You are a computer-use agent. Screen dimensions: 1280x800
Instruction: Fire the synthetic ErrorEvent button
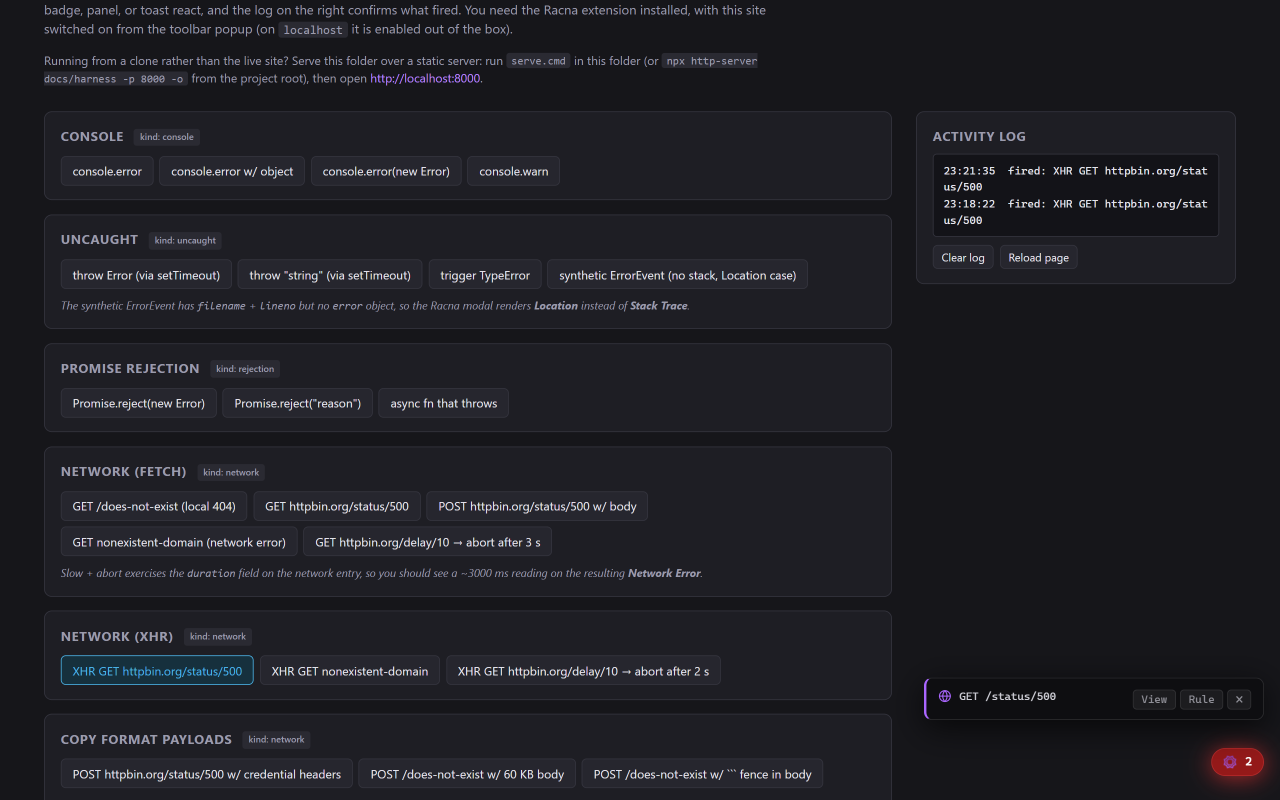[x=677, y=274]
